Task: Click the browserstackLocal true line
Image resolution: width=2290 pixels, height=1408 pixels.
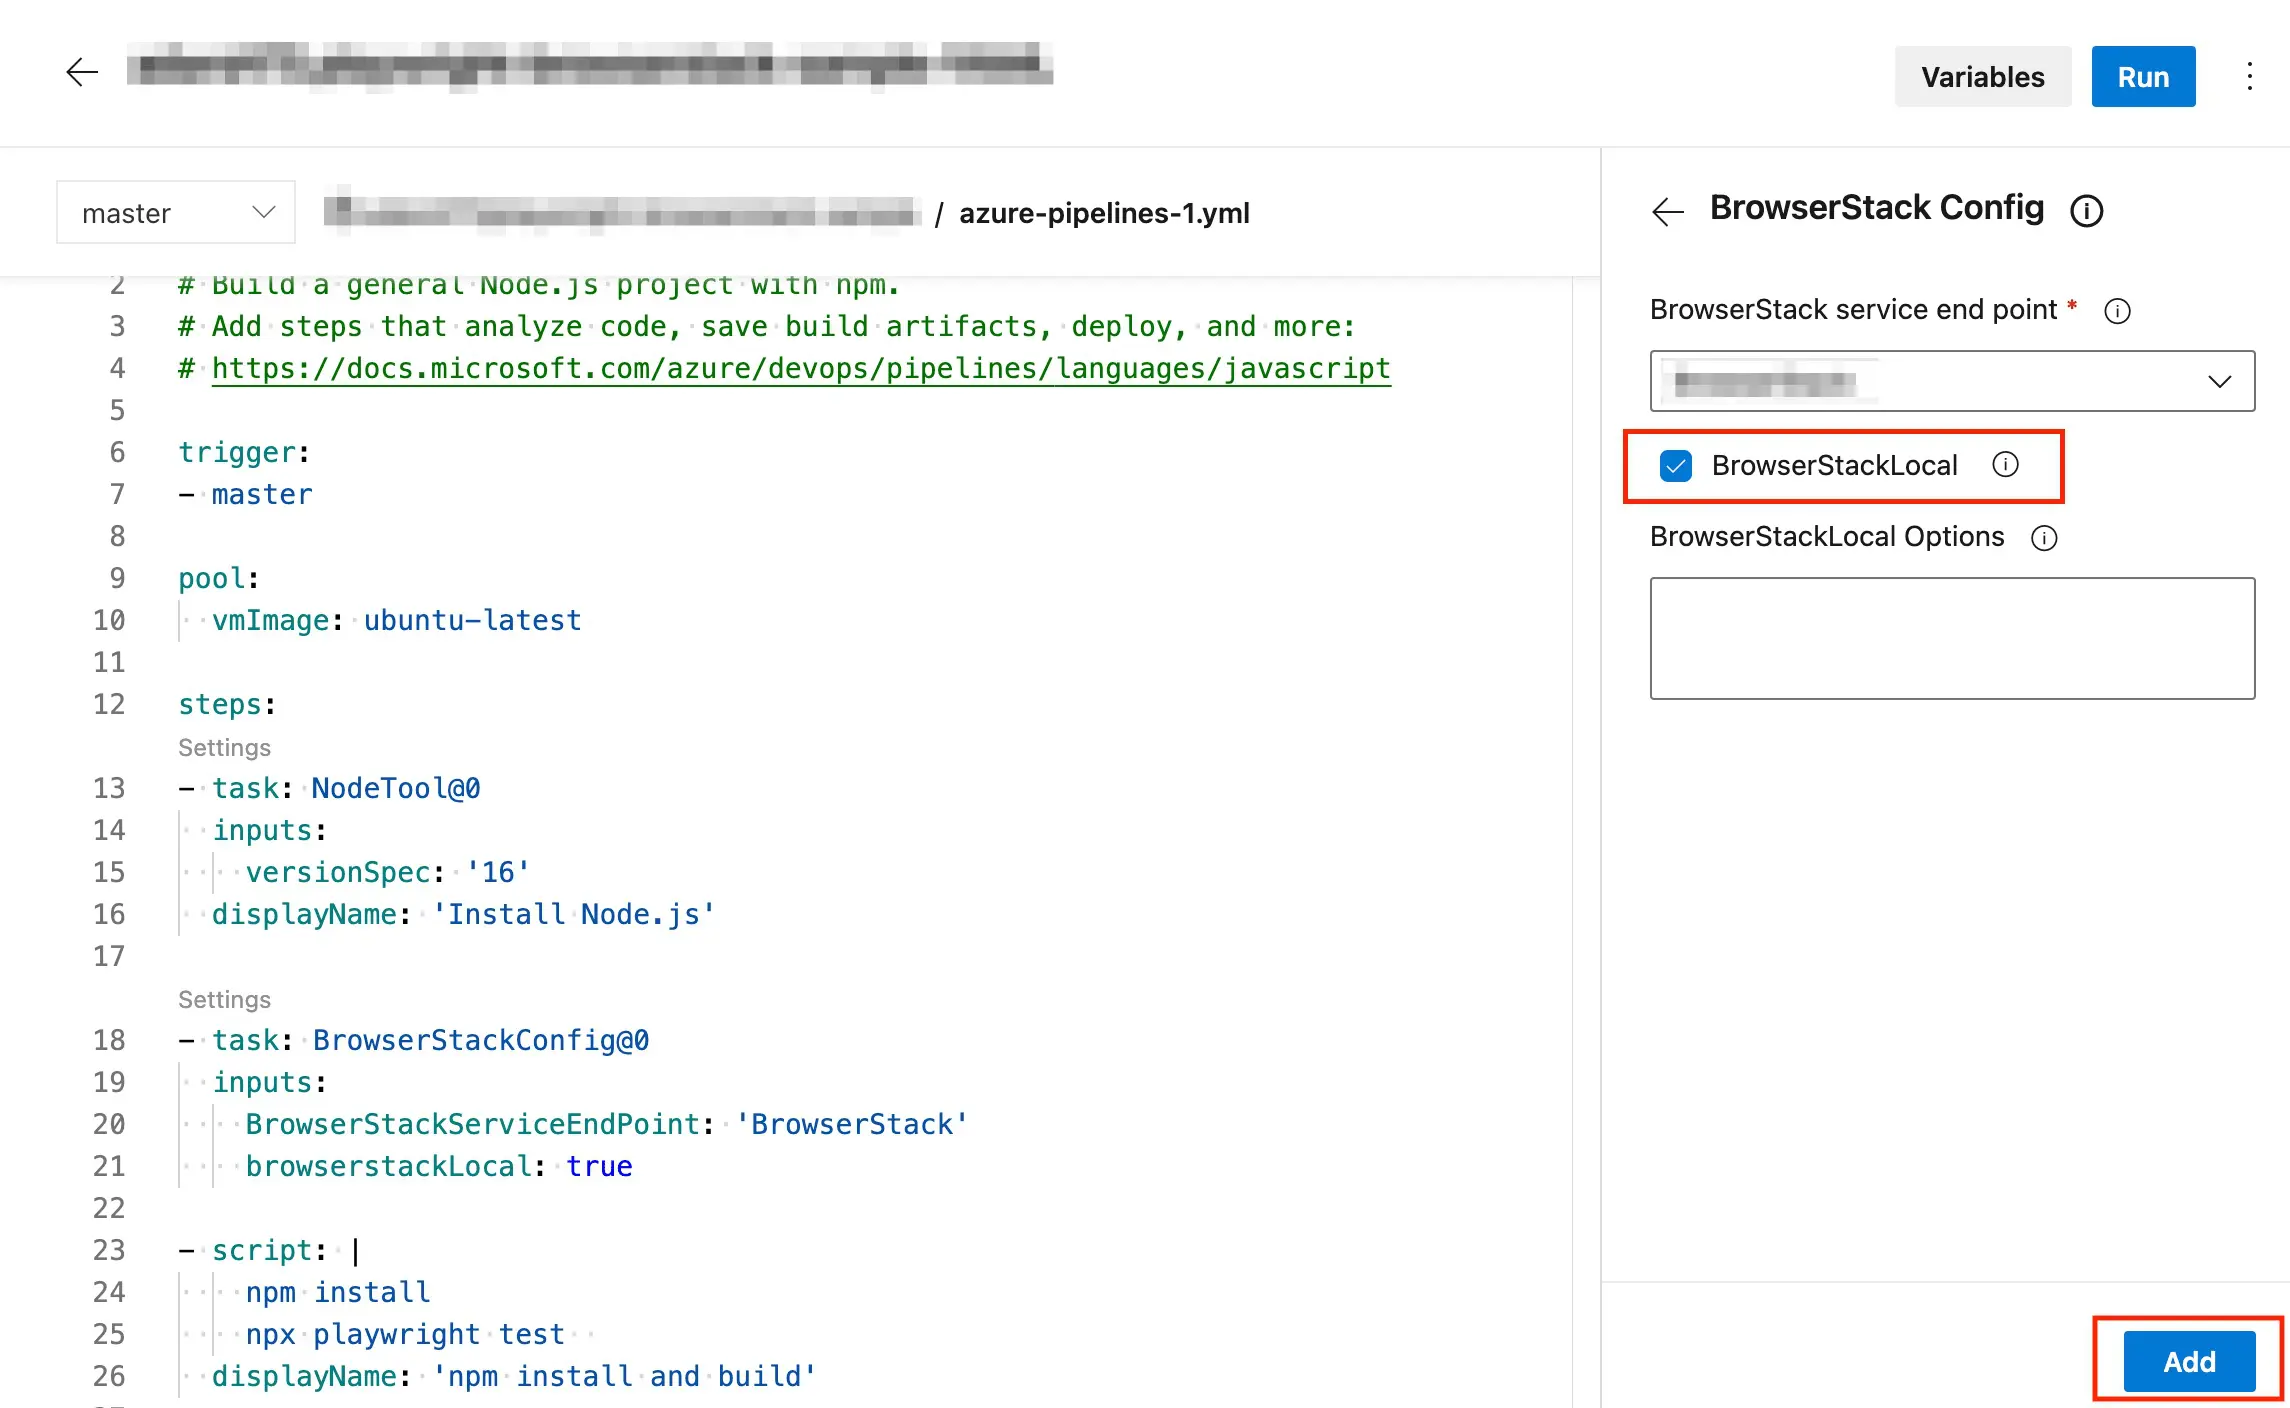Action: tap(438, 1167)
